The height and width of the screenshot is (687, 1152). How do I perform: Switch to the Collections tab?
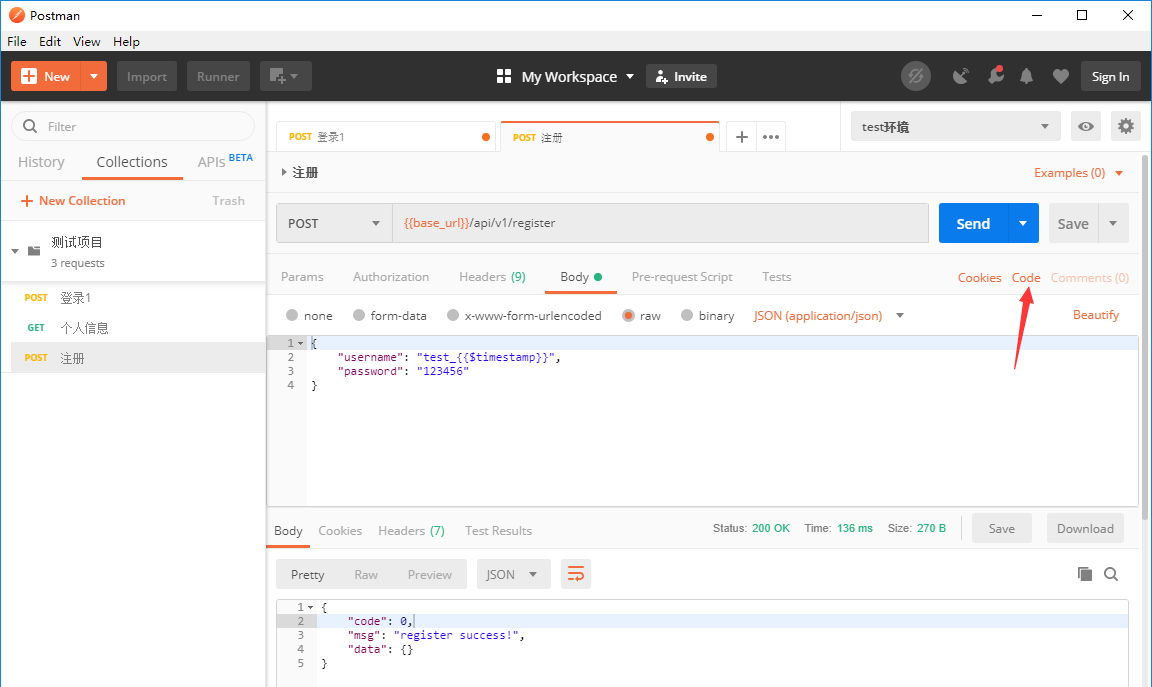pyautogui.click(x=132, y=162)
